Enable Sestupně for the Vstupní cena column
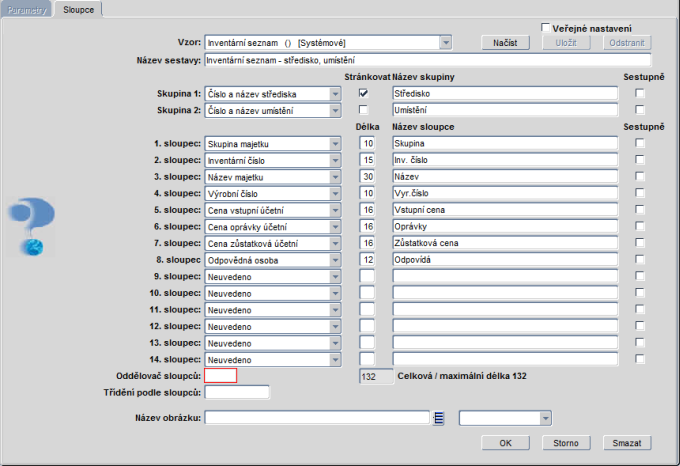680x466 pixels. (640, 210)
